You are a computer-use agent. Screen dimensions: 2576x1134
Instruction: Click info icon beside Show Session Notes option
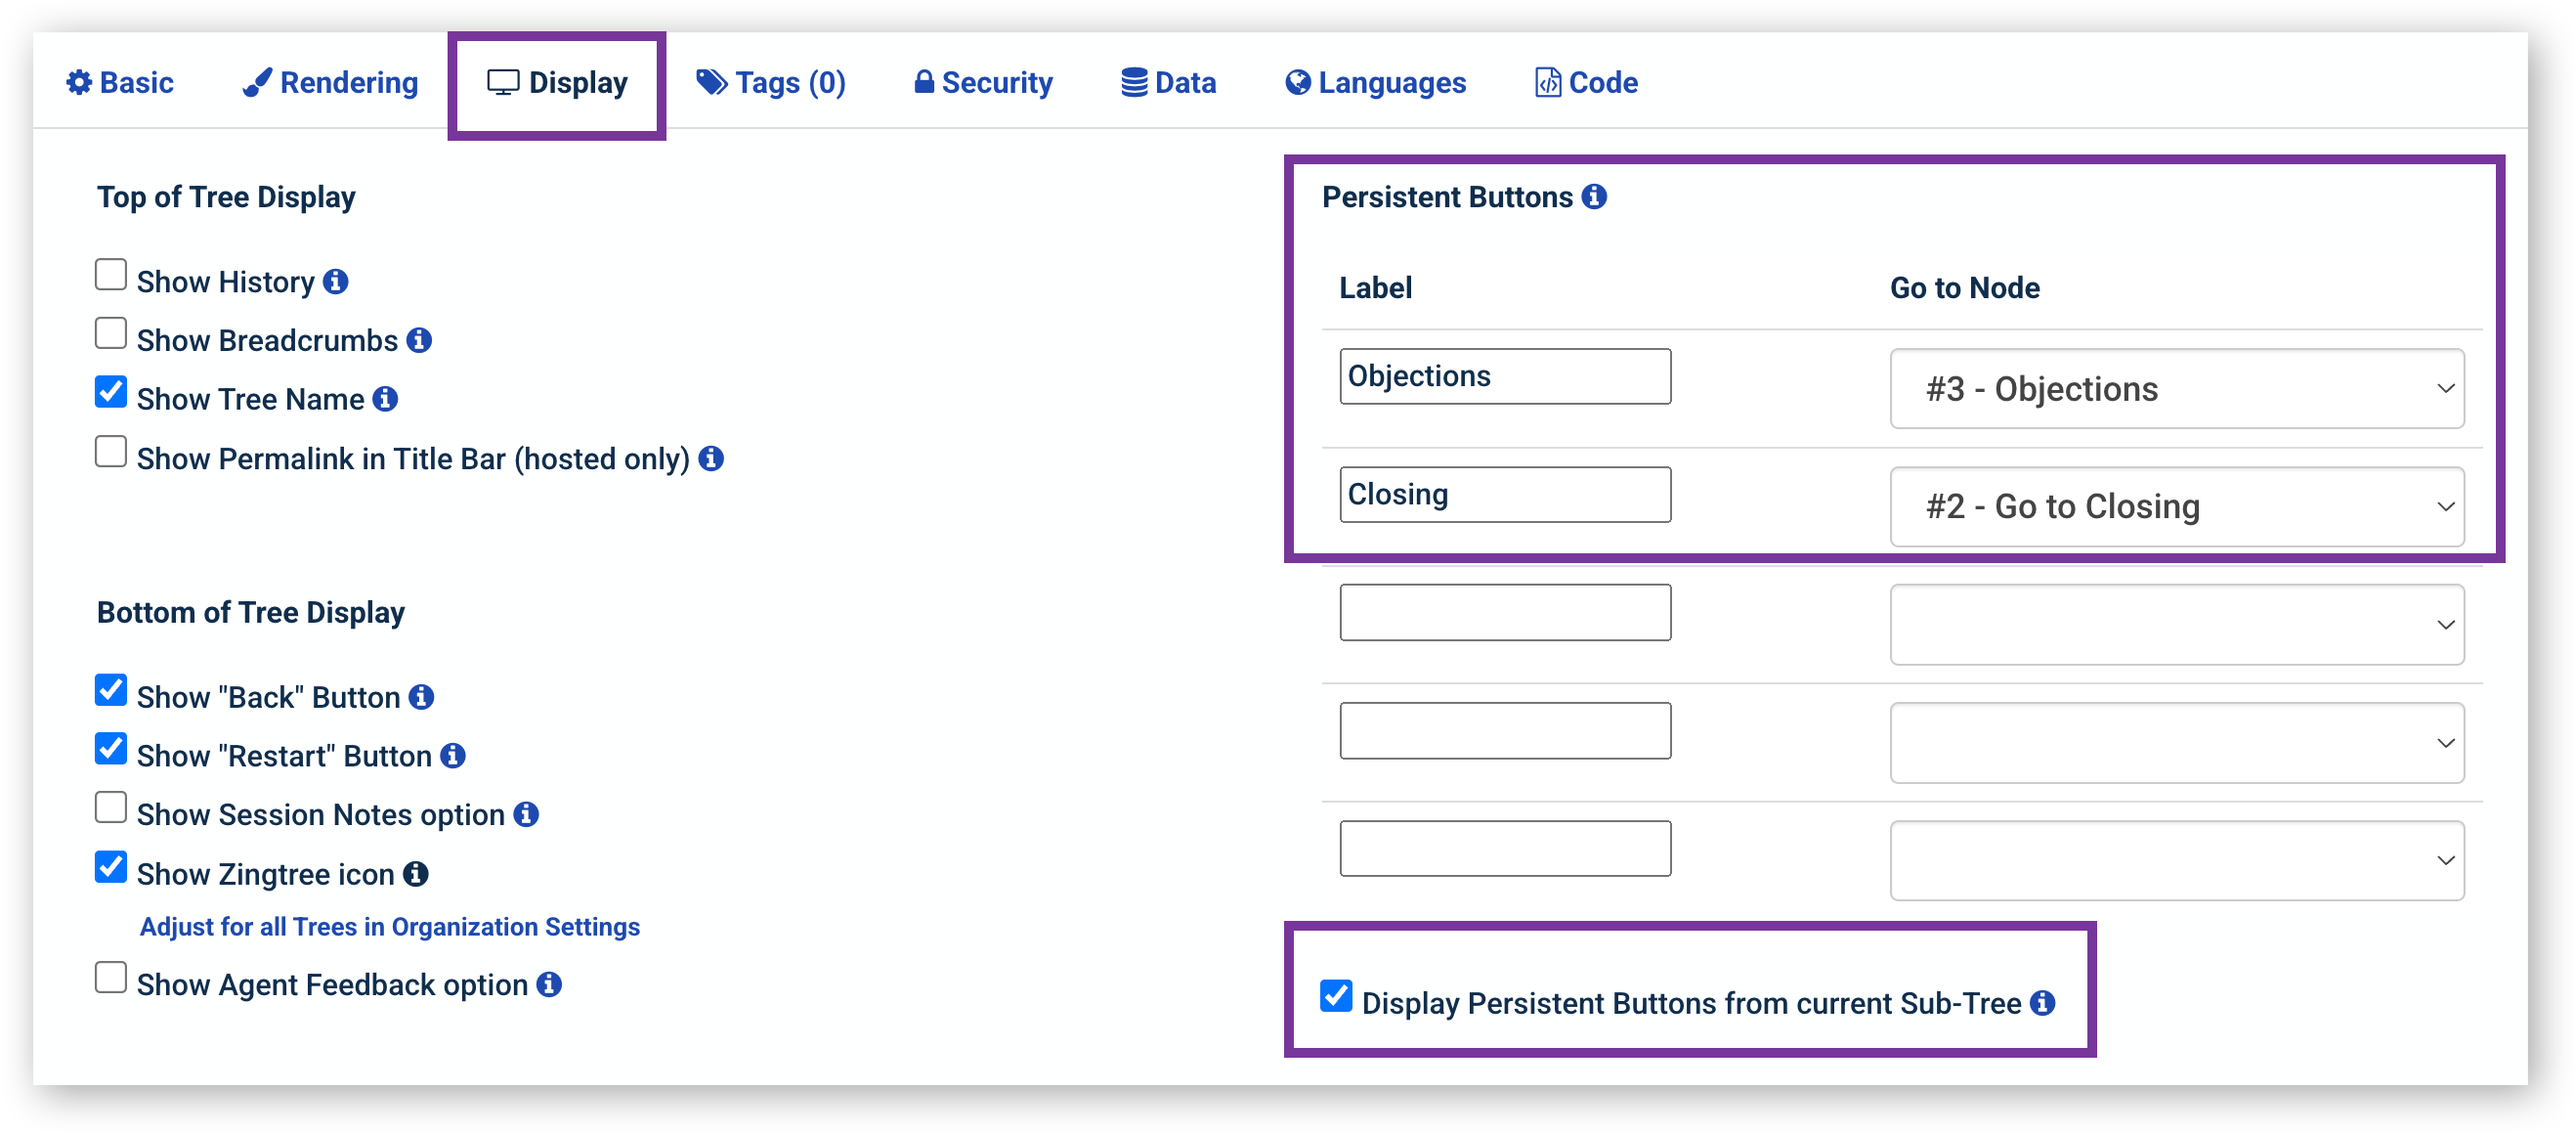point(526,814)
